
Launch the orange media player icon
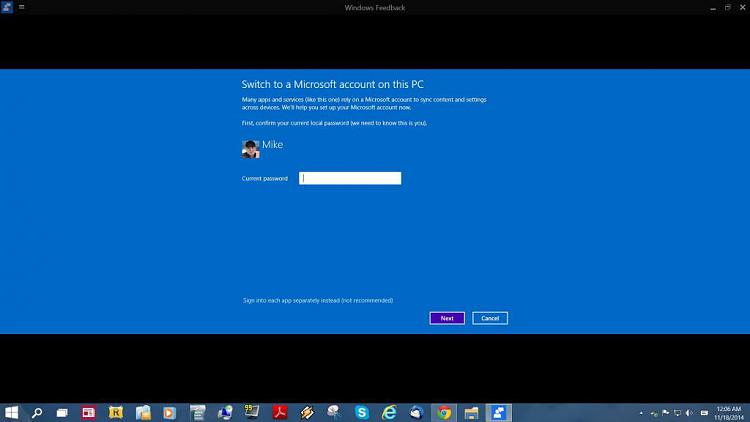click(x=169, y=412)
